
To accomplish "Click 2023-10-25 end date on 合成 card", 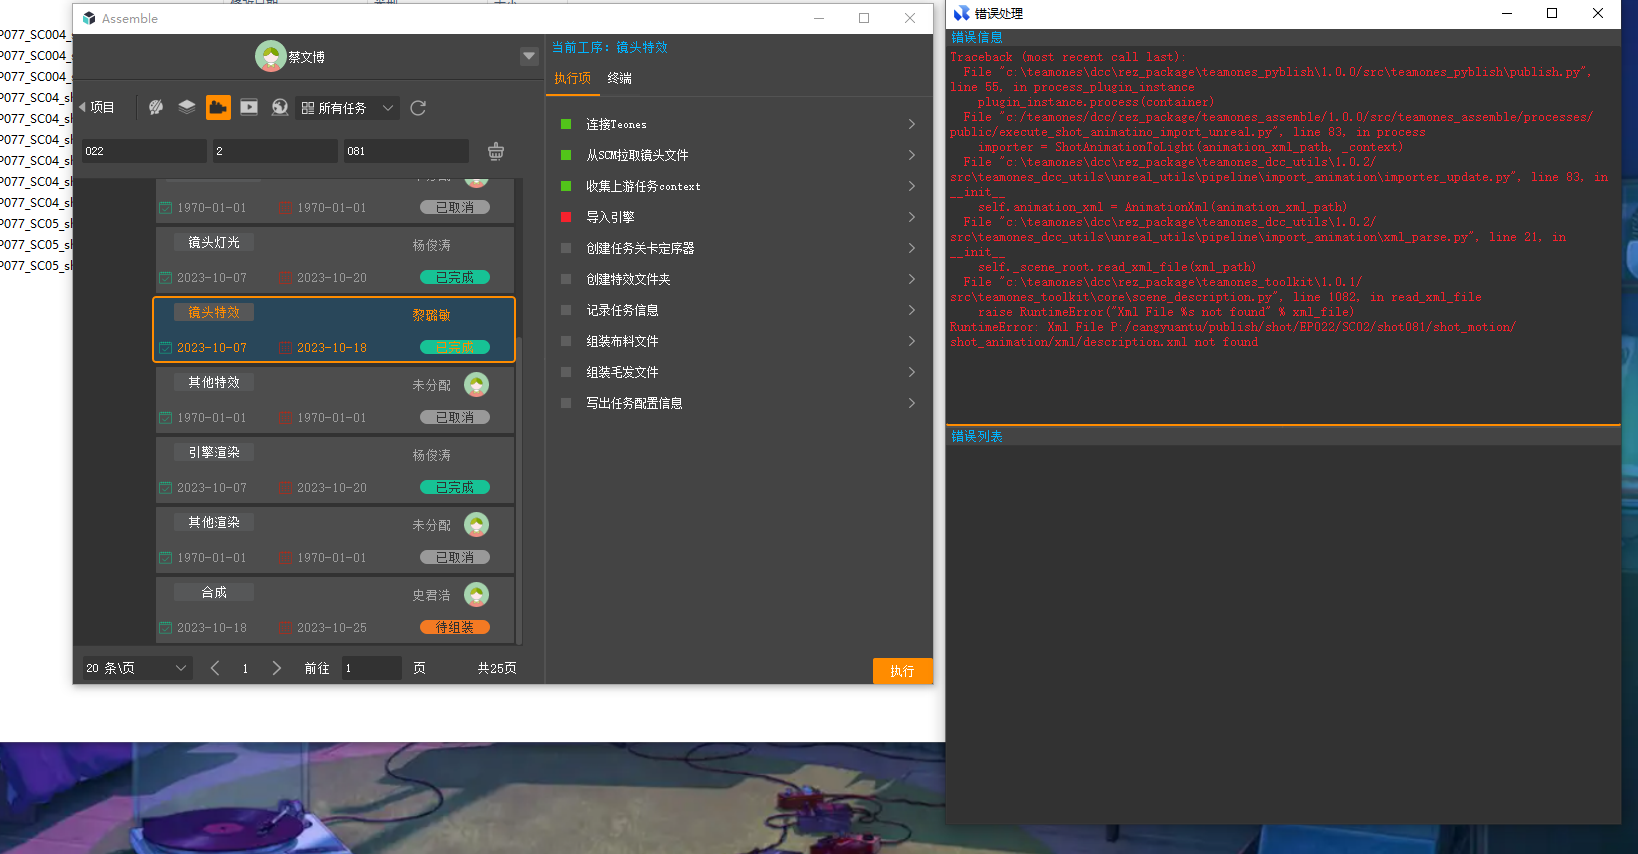I will (x=332, y=628).
